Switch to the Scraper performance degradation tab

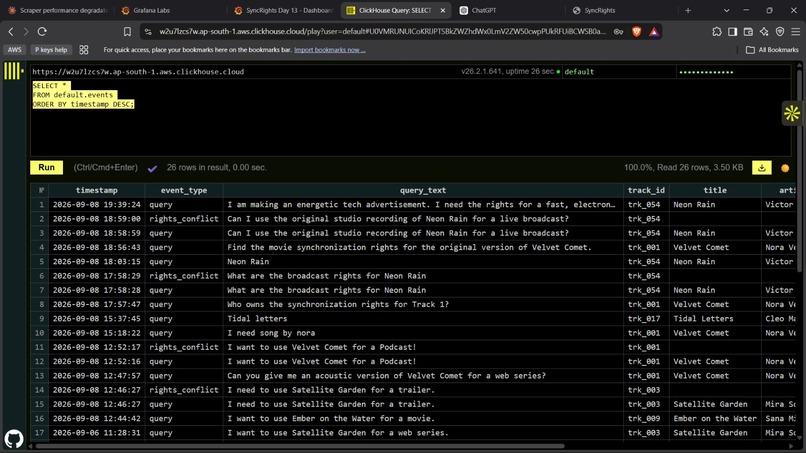coord(57,10)
